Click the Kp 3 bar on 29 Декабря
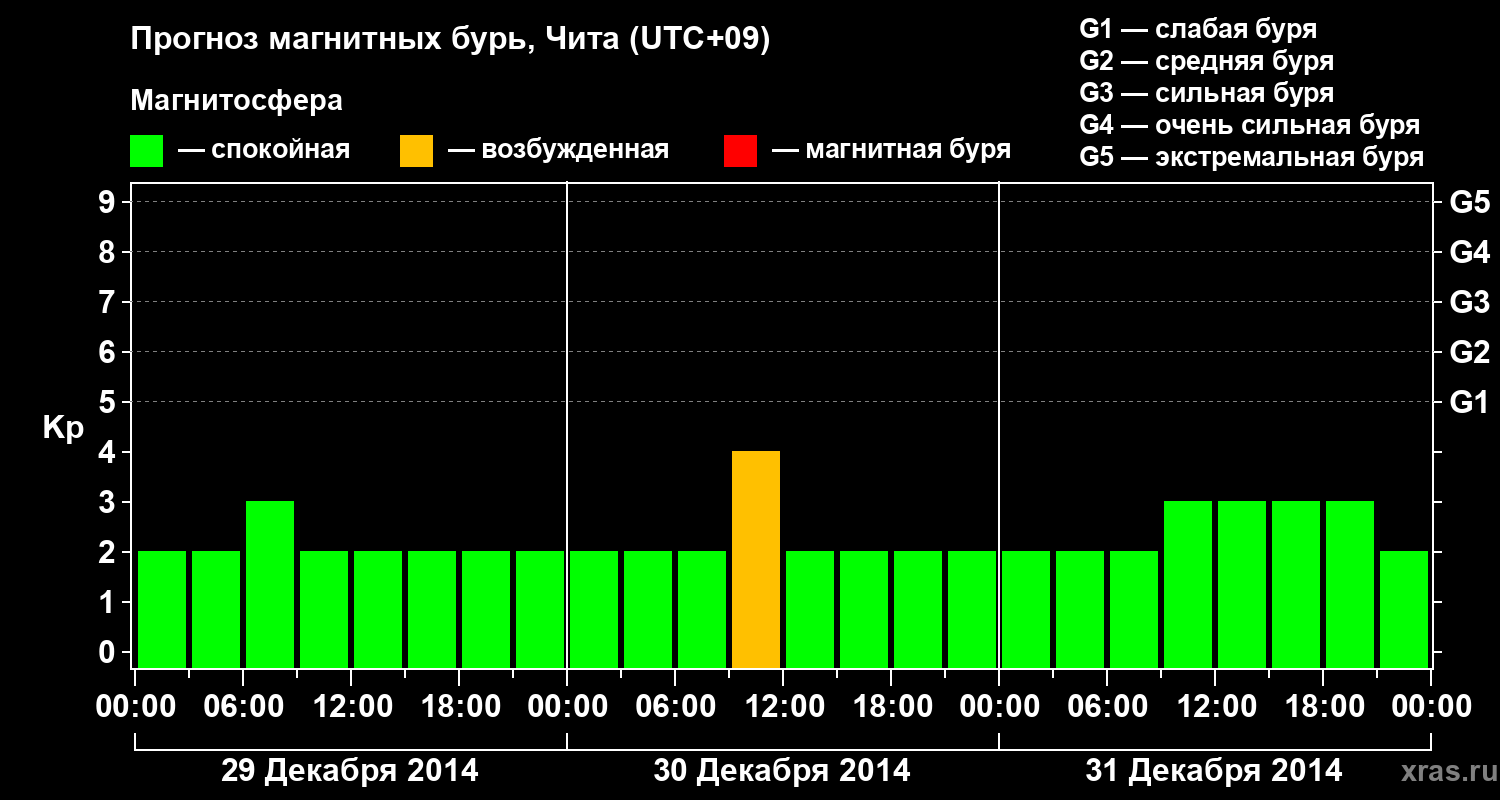Viewport: 1500px width, 800px height. [x=270, y=585]
